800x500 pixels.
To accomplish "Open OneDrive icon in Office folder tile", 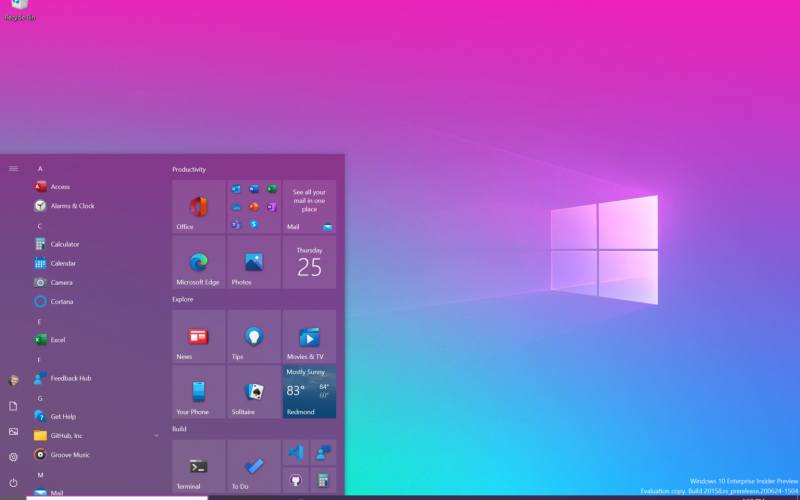I will tap(236, 207).
